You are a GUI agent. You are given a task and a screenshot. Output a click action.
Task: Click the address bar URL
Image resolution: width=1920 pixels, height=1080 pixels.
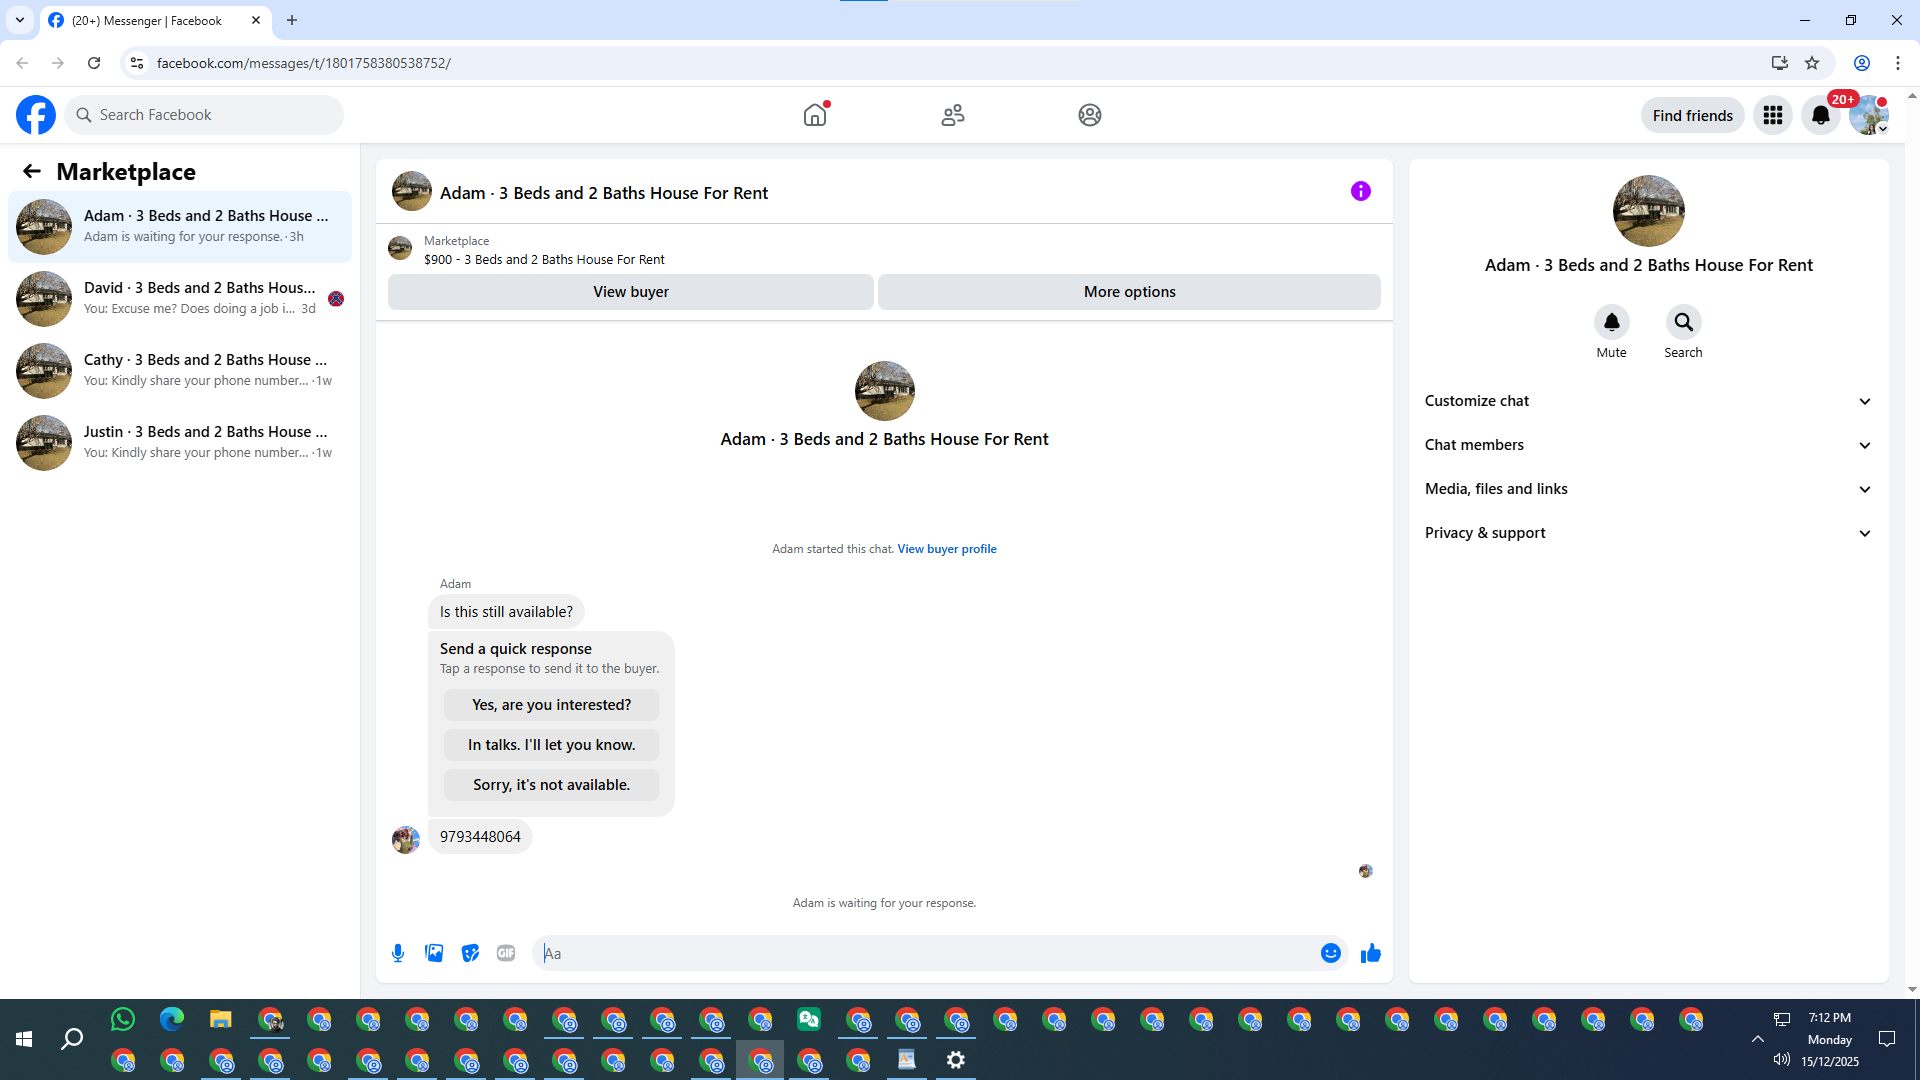[x=304, y=63]
